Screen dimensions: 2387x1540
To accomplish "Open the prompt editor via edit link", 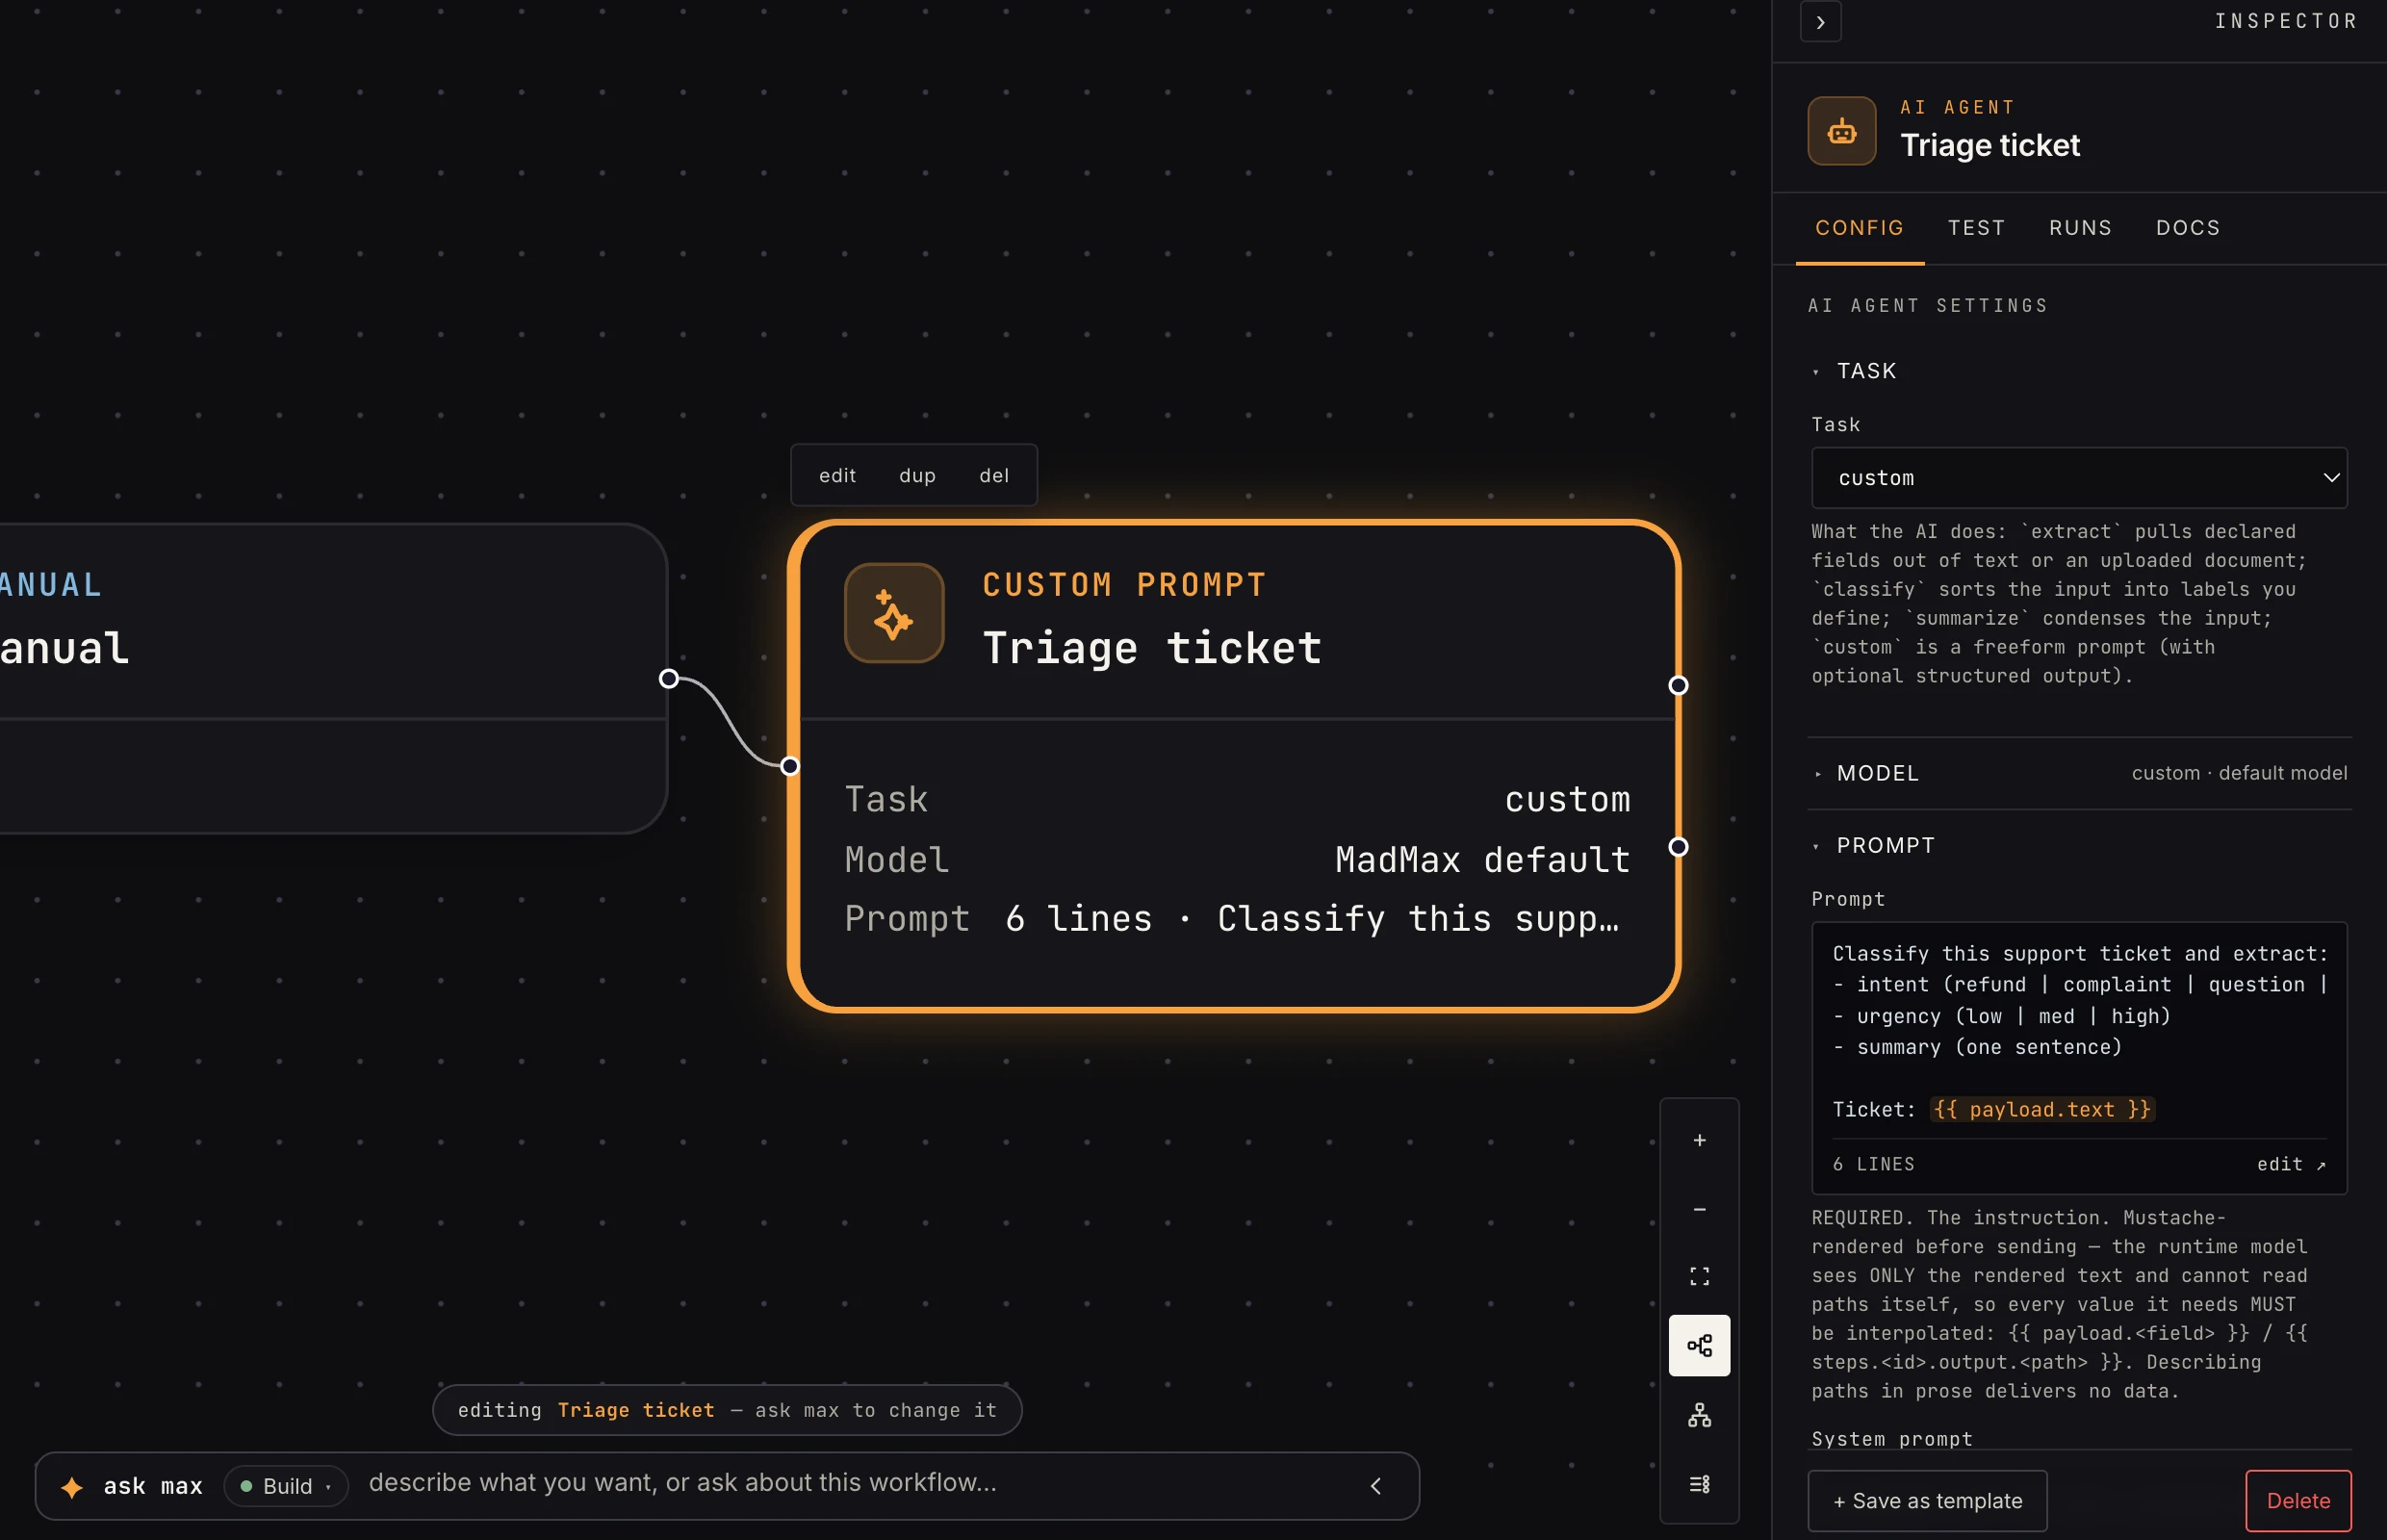I will pos(2291,1165).
